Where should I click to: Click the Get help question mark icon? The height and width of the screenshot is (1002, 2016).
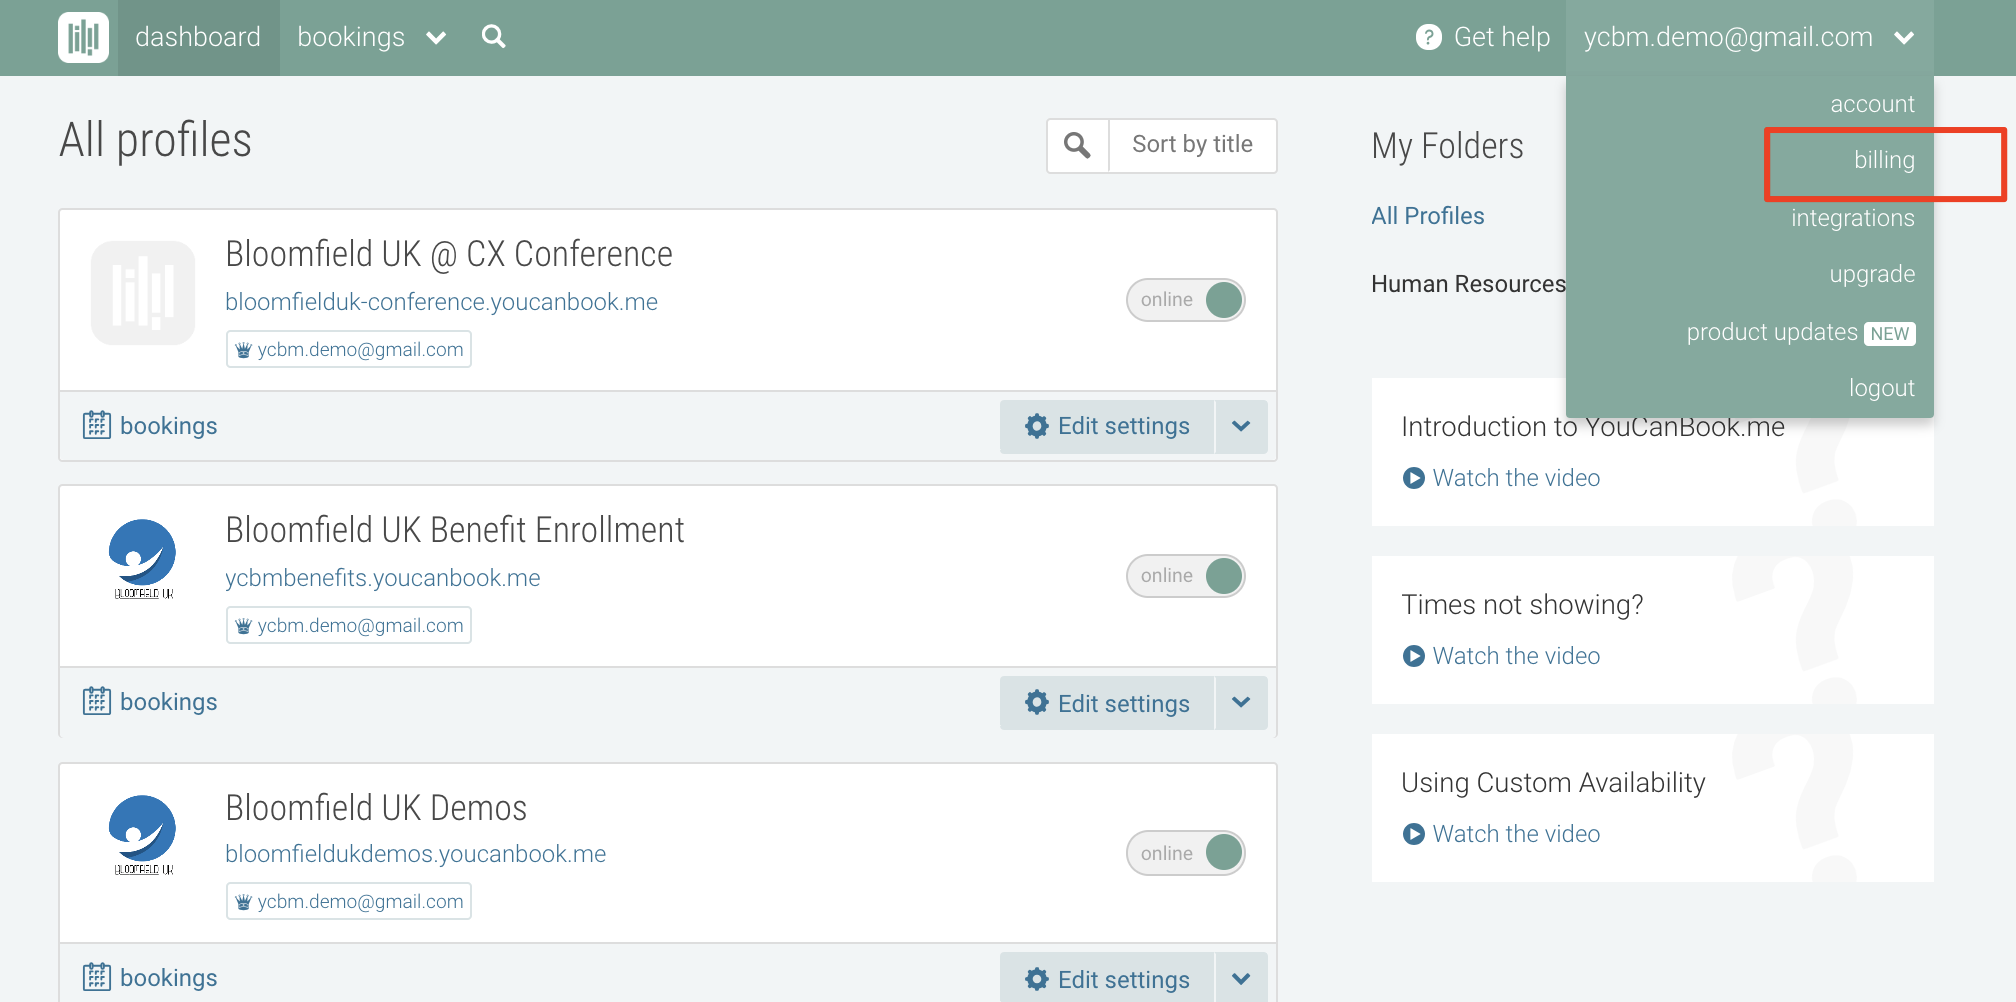click(1429, 37)
